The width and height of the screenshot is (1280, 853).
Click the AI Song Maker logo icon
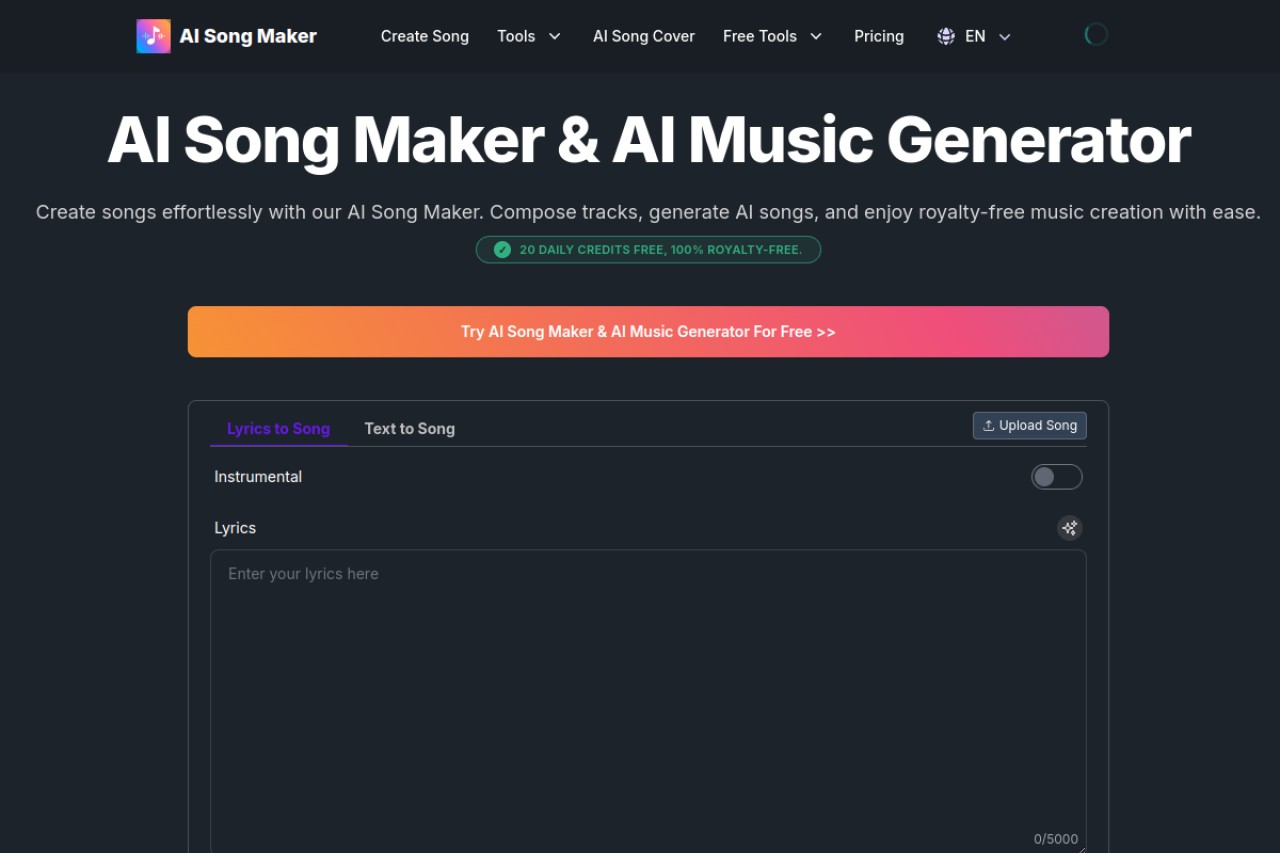click(153, 36)
